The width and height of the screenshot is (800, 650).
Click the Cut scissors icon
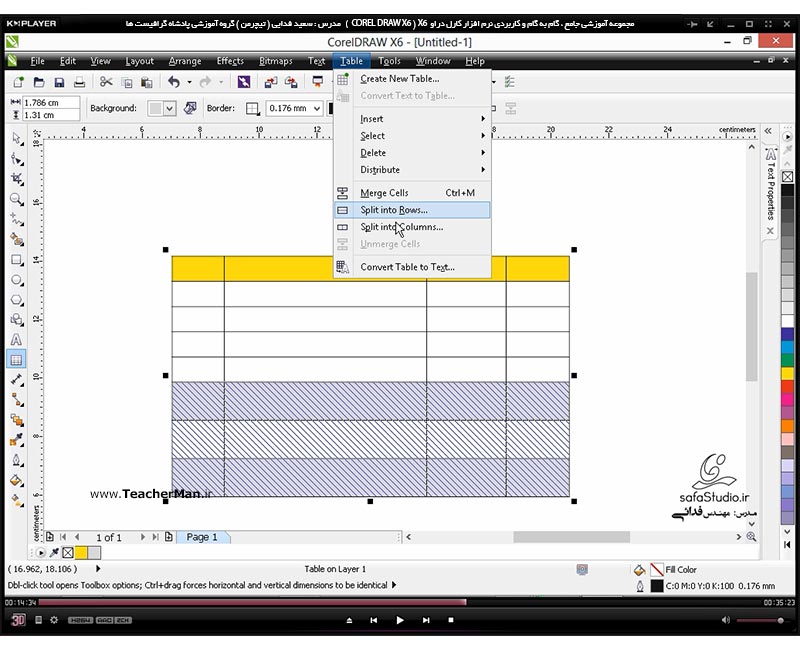tap(106, 82)
